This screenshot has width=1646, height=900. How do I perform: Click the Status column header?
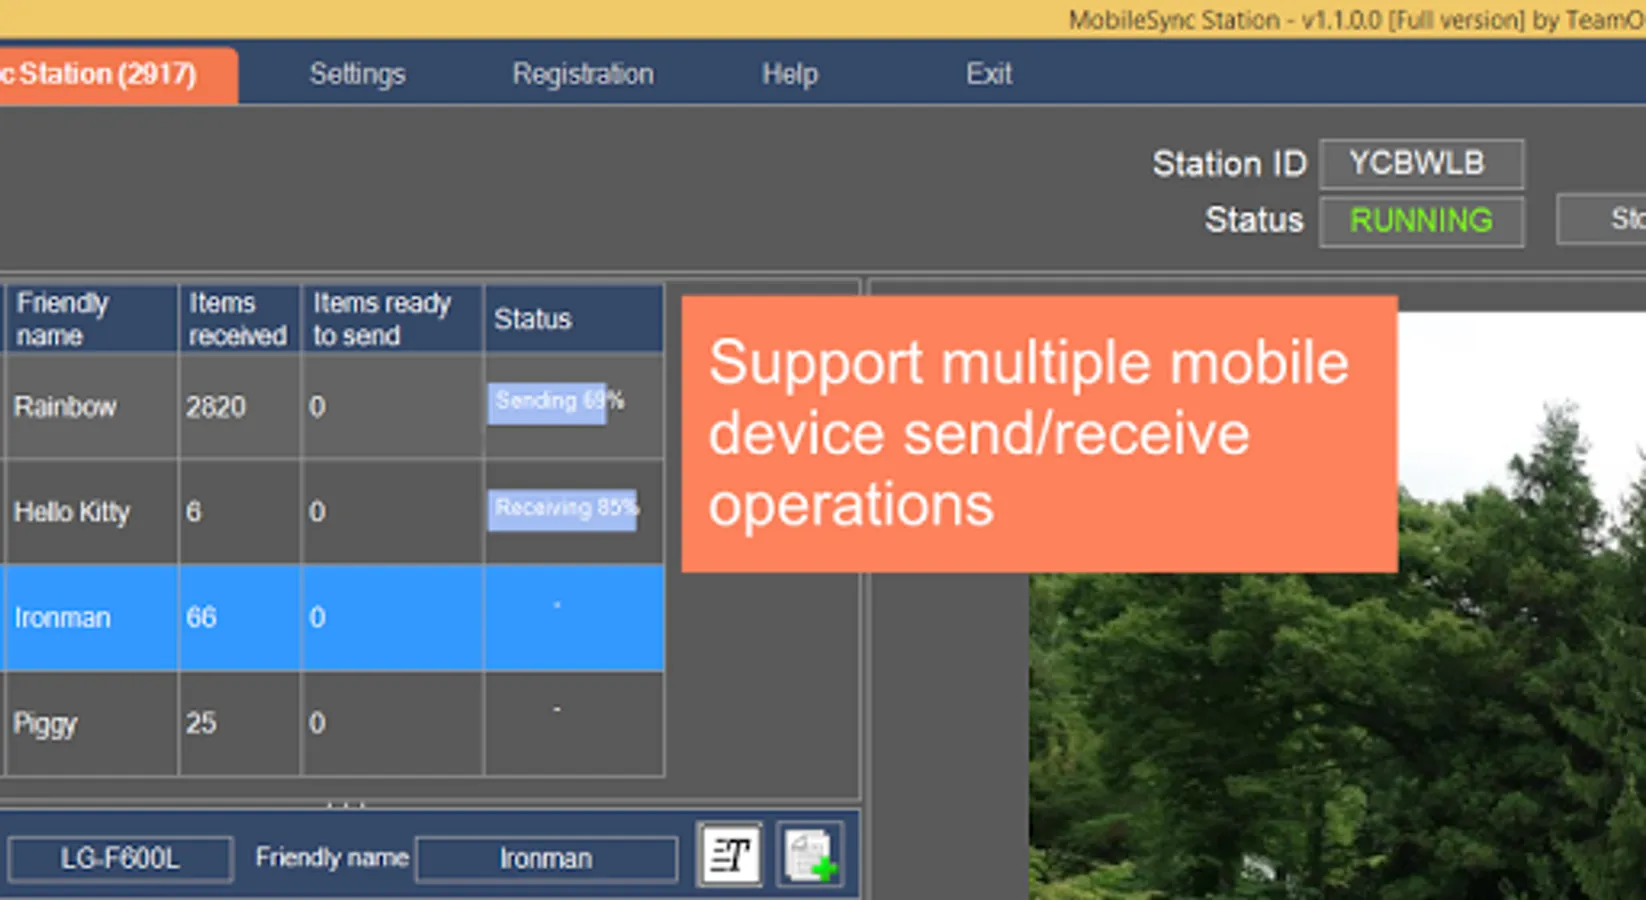pyautogui.click(x=574, y=319)
